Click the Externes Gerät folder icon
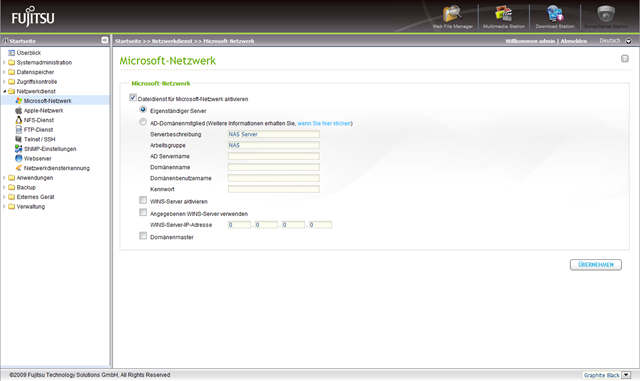The width and height of the screenshot is (640, 381). tap(11, 197)
